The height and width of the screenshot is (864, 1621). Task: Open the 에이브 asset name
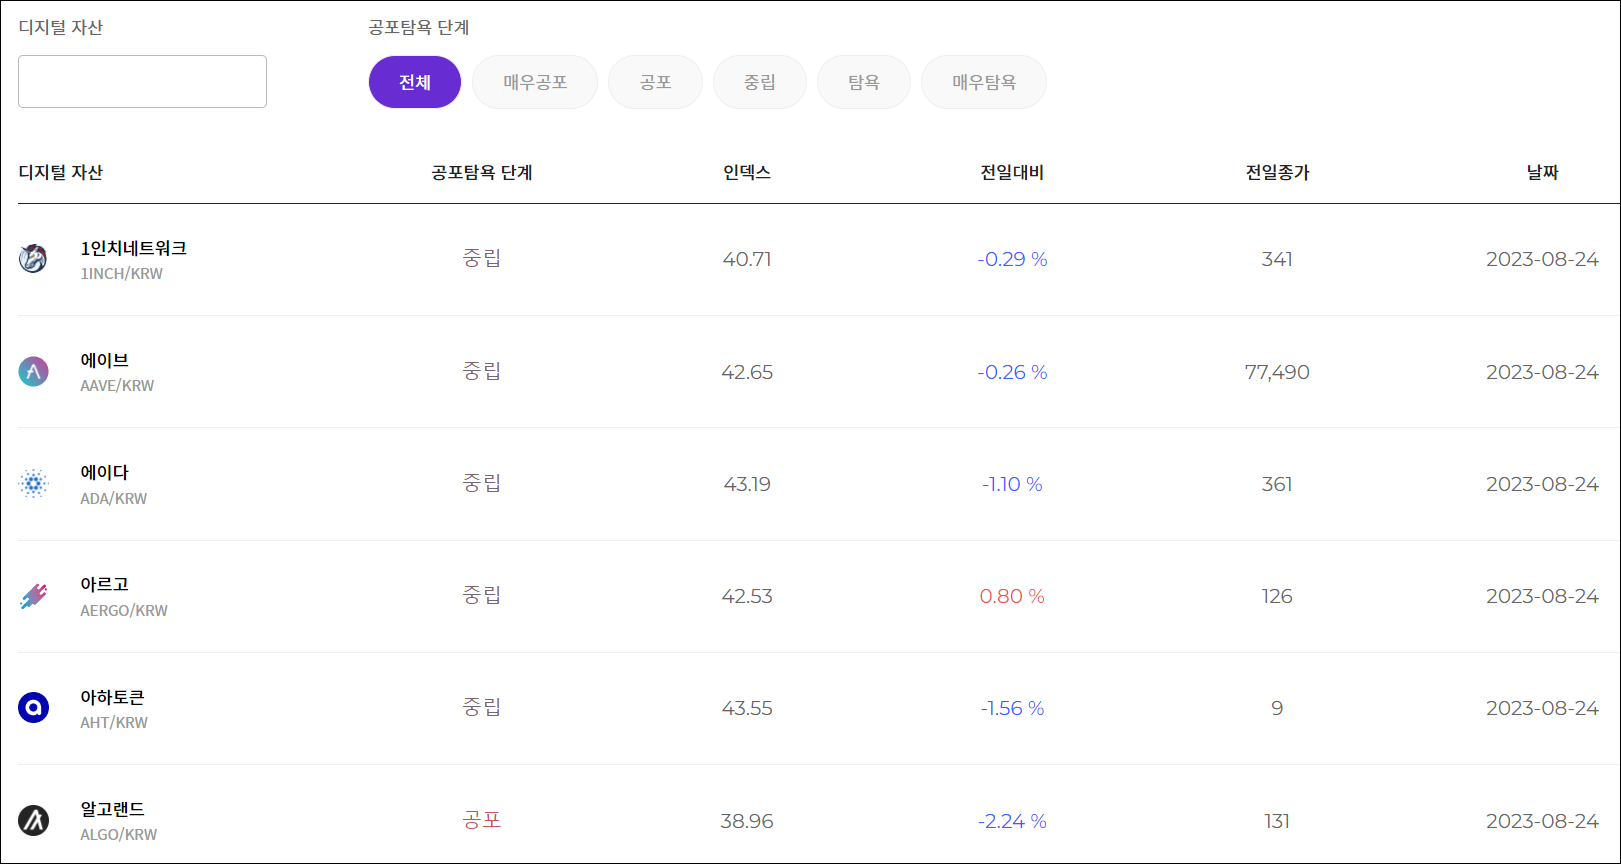click(105, 360)
